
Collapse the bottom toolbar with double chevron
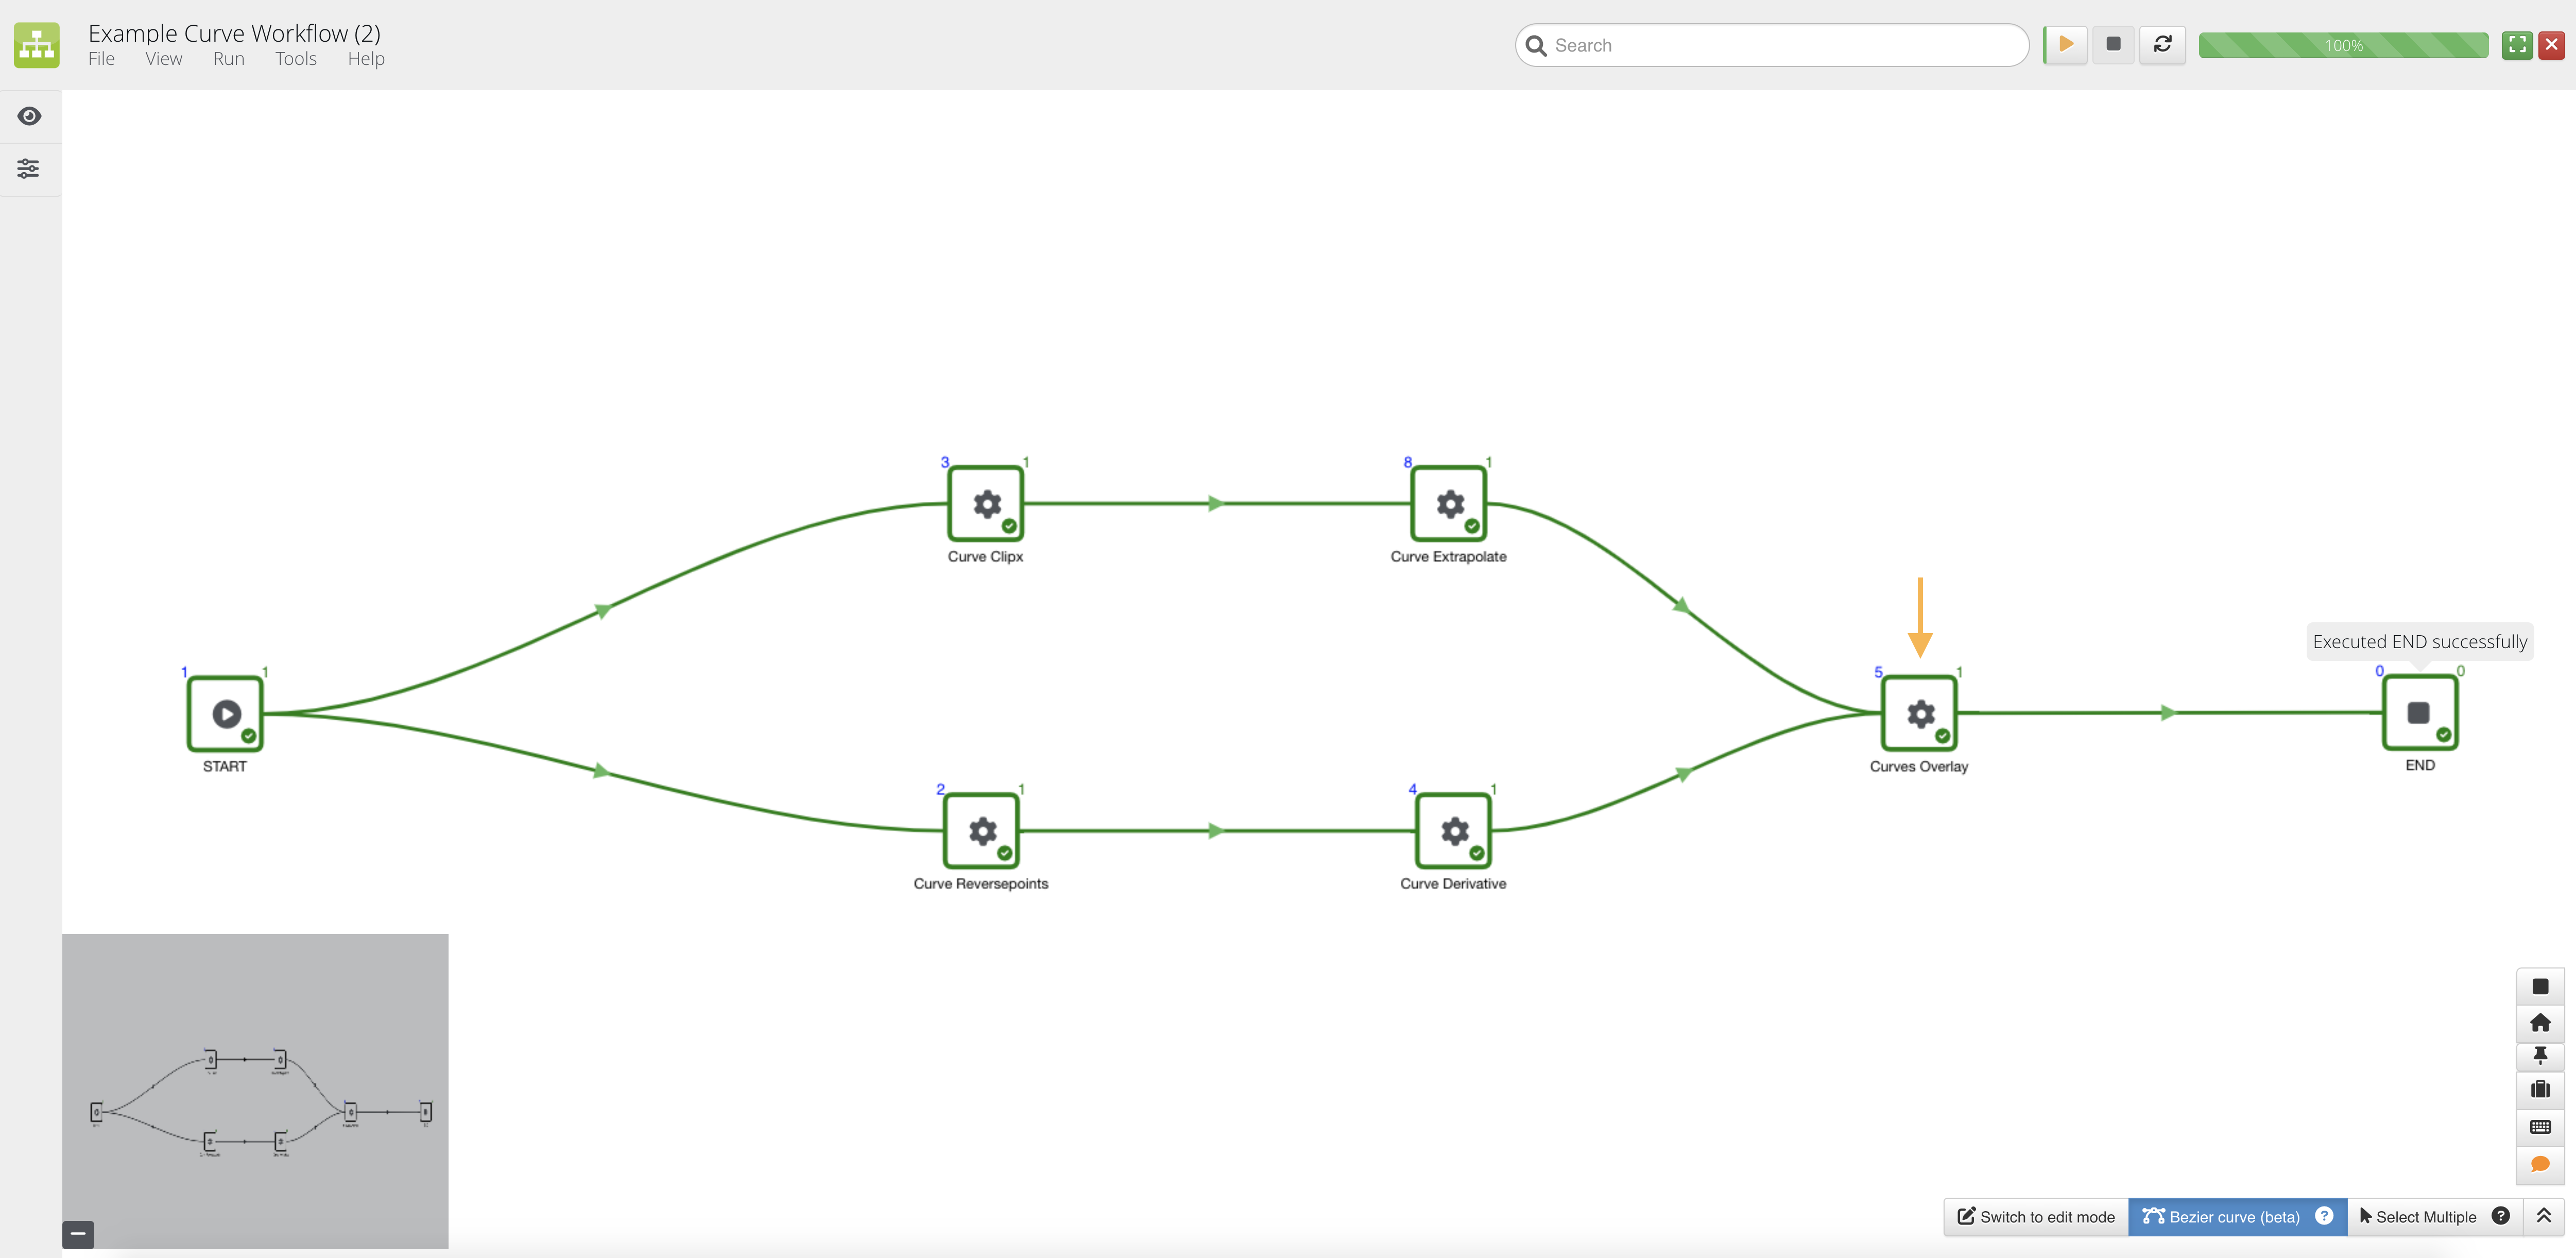pos(2544,1216)
